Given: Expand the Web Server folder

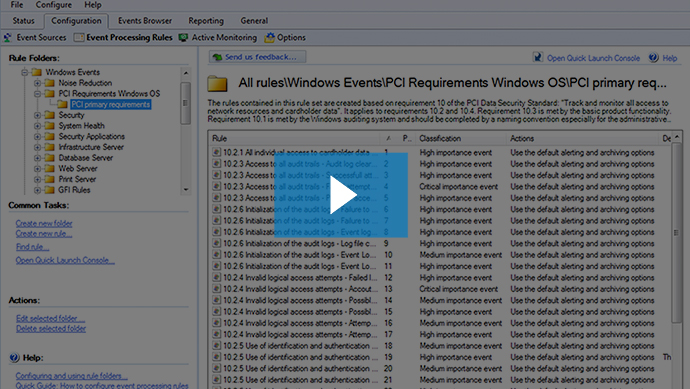Looking at the screenshot, I should click(37, 169).
